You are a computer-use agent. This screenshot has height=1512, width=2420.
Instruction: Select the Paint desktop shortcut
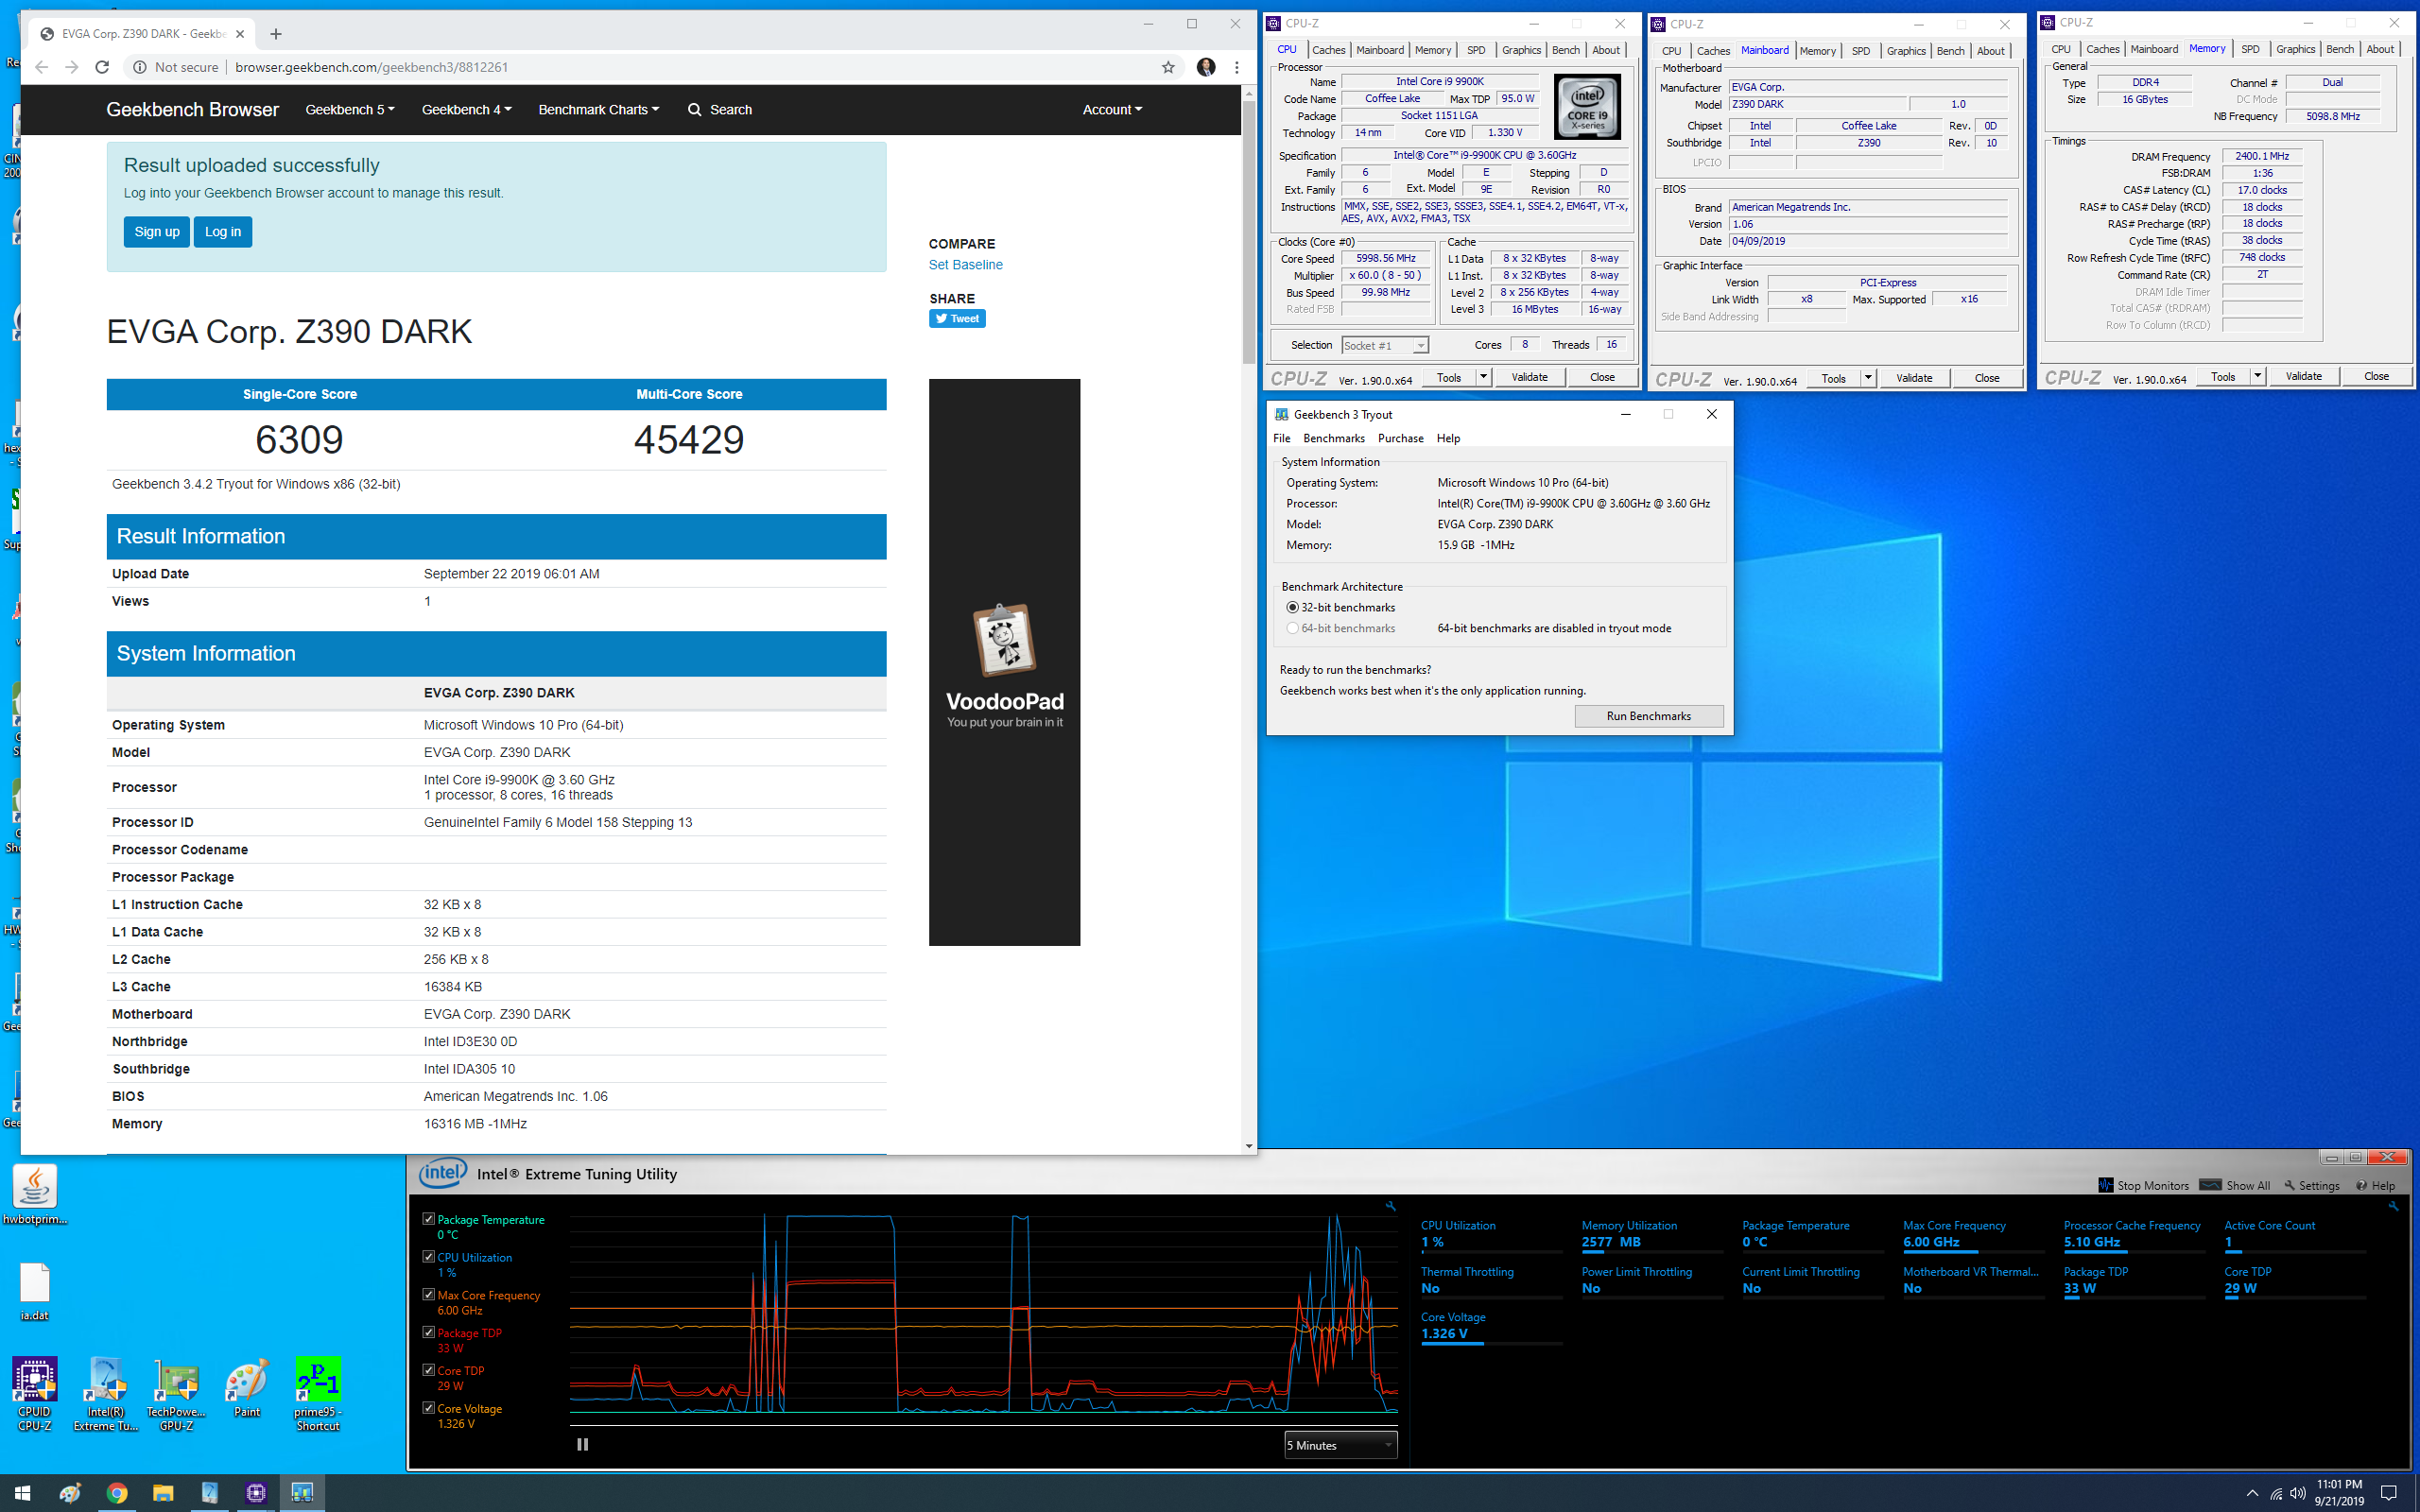click(x=247, y=1388)
